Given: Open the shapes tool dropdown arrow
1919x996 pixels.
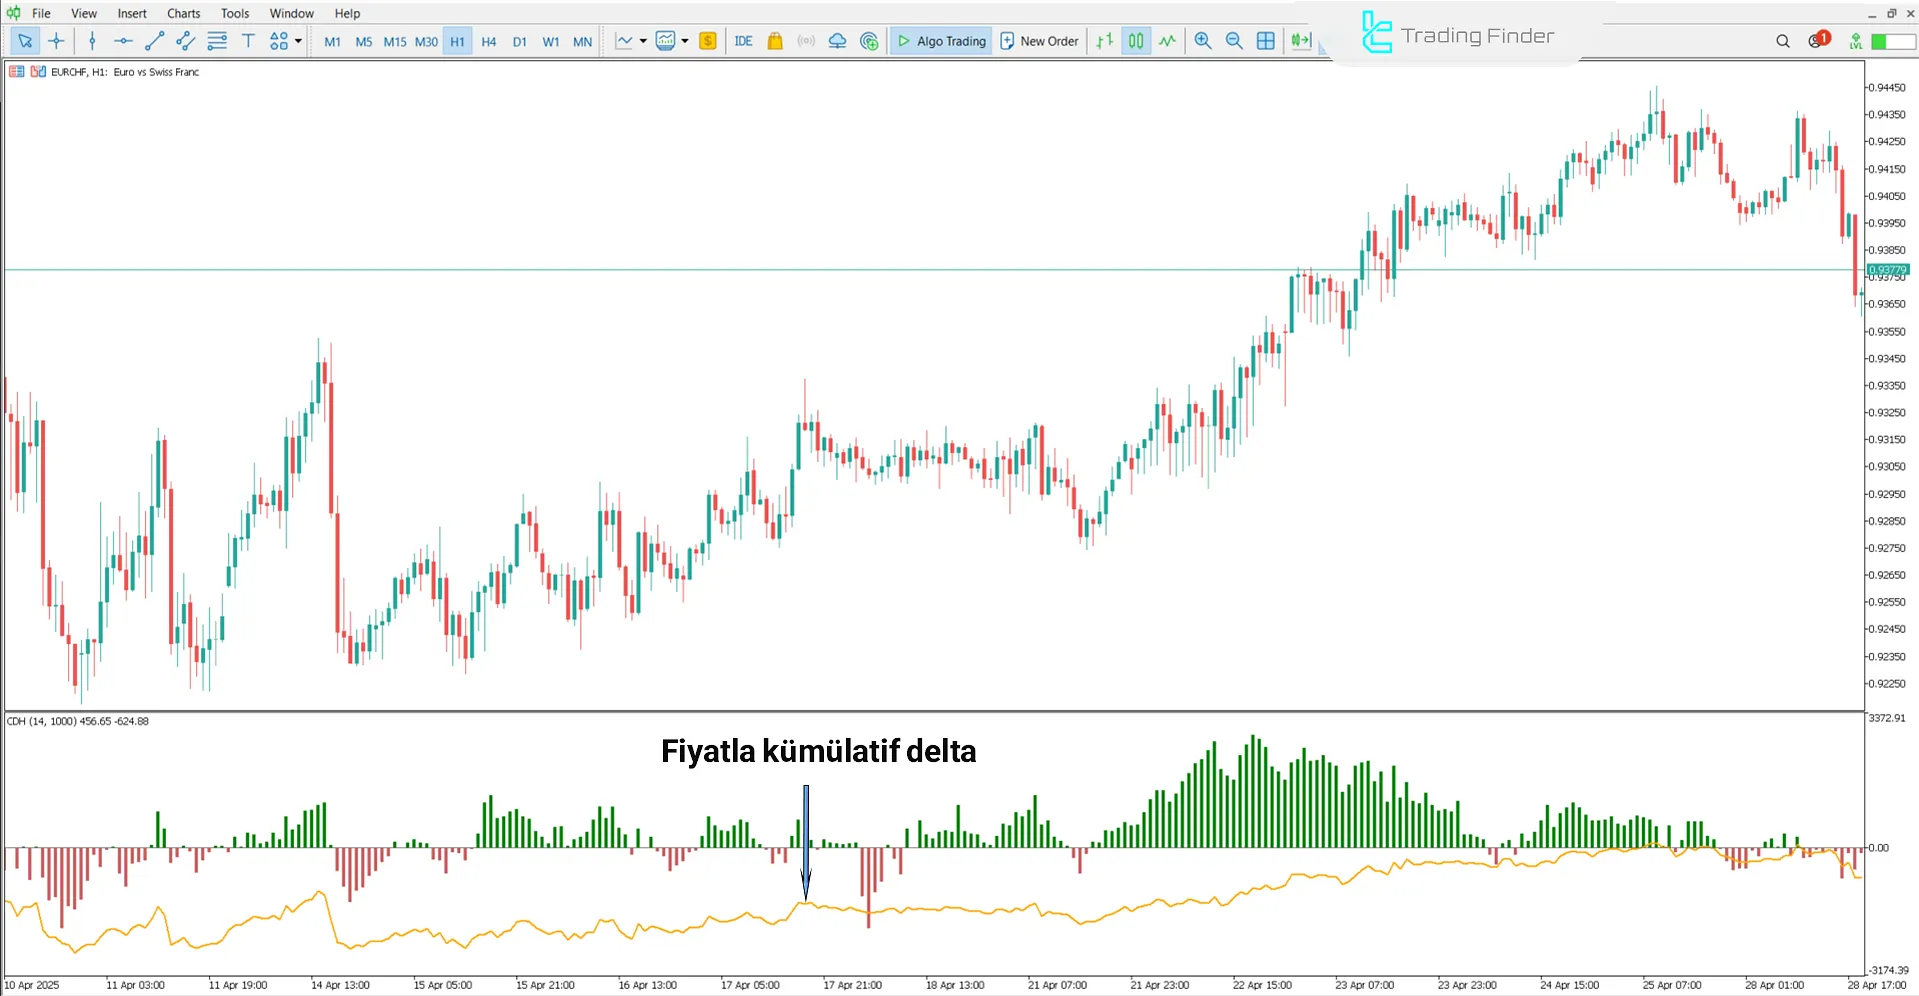Looking at the screenshot, I should [297, 41].
